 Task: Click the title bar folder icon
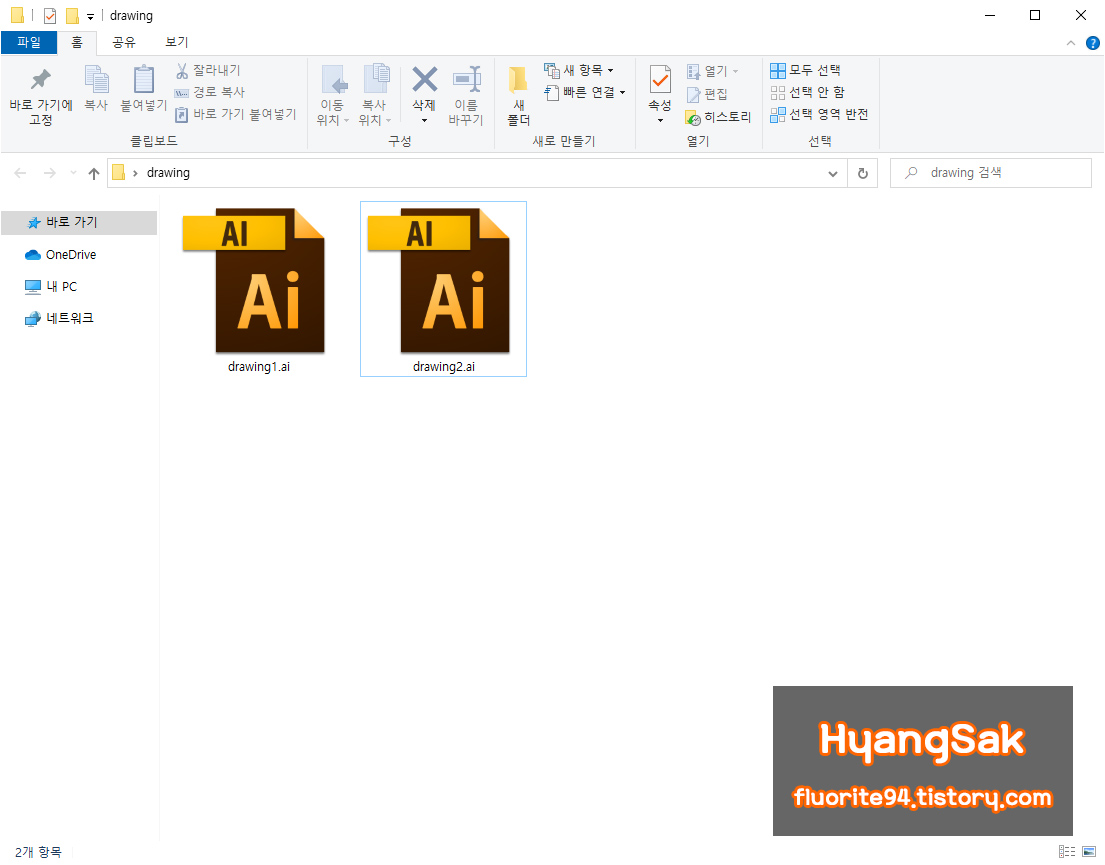point(18,16)
